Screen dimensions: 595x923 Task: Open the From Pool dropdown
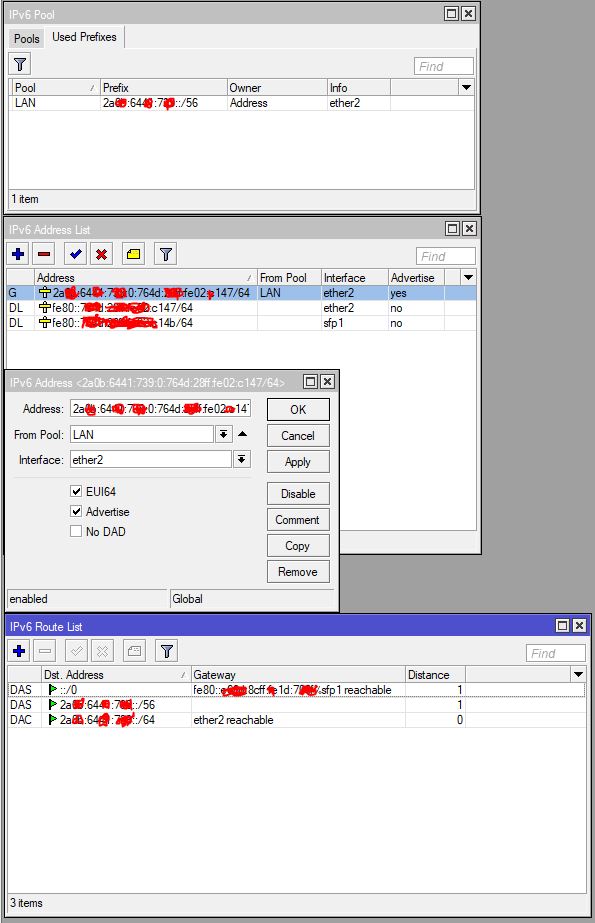pyautogui.click(x=224, y=434)
